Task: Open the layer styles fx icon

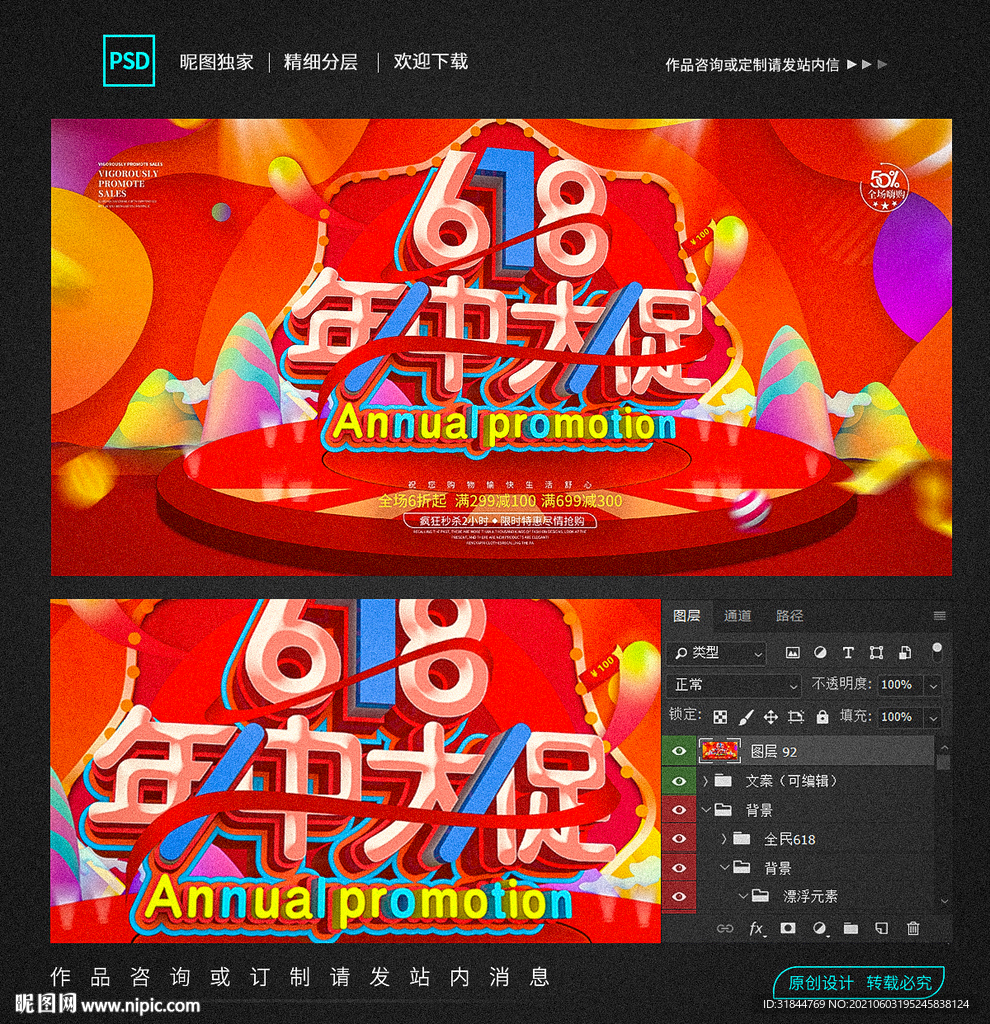Action: click(755, 929)
